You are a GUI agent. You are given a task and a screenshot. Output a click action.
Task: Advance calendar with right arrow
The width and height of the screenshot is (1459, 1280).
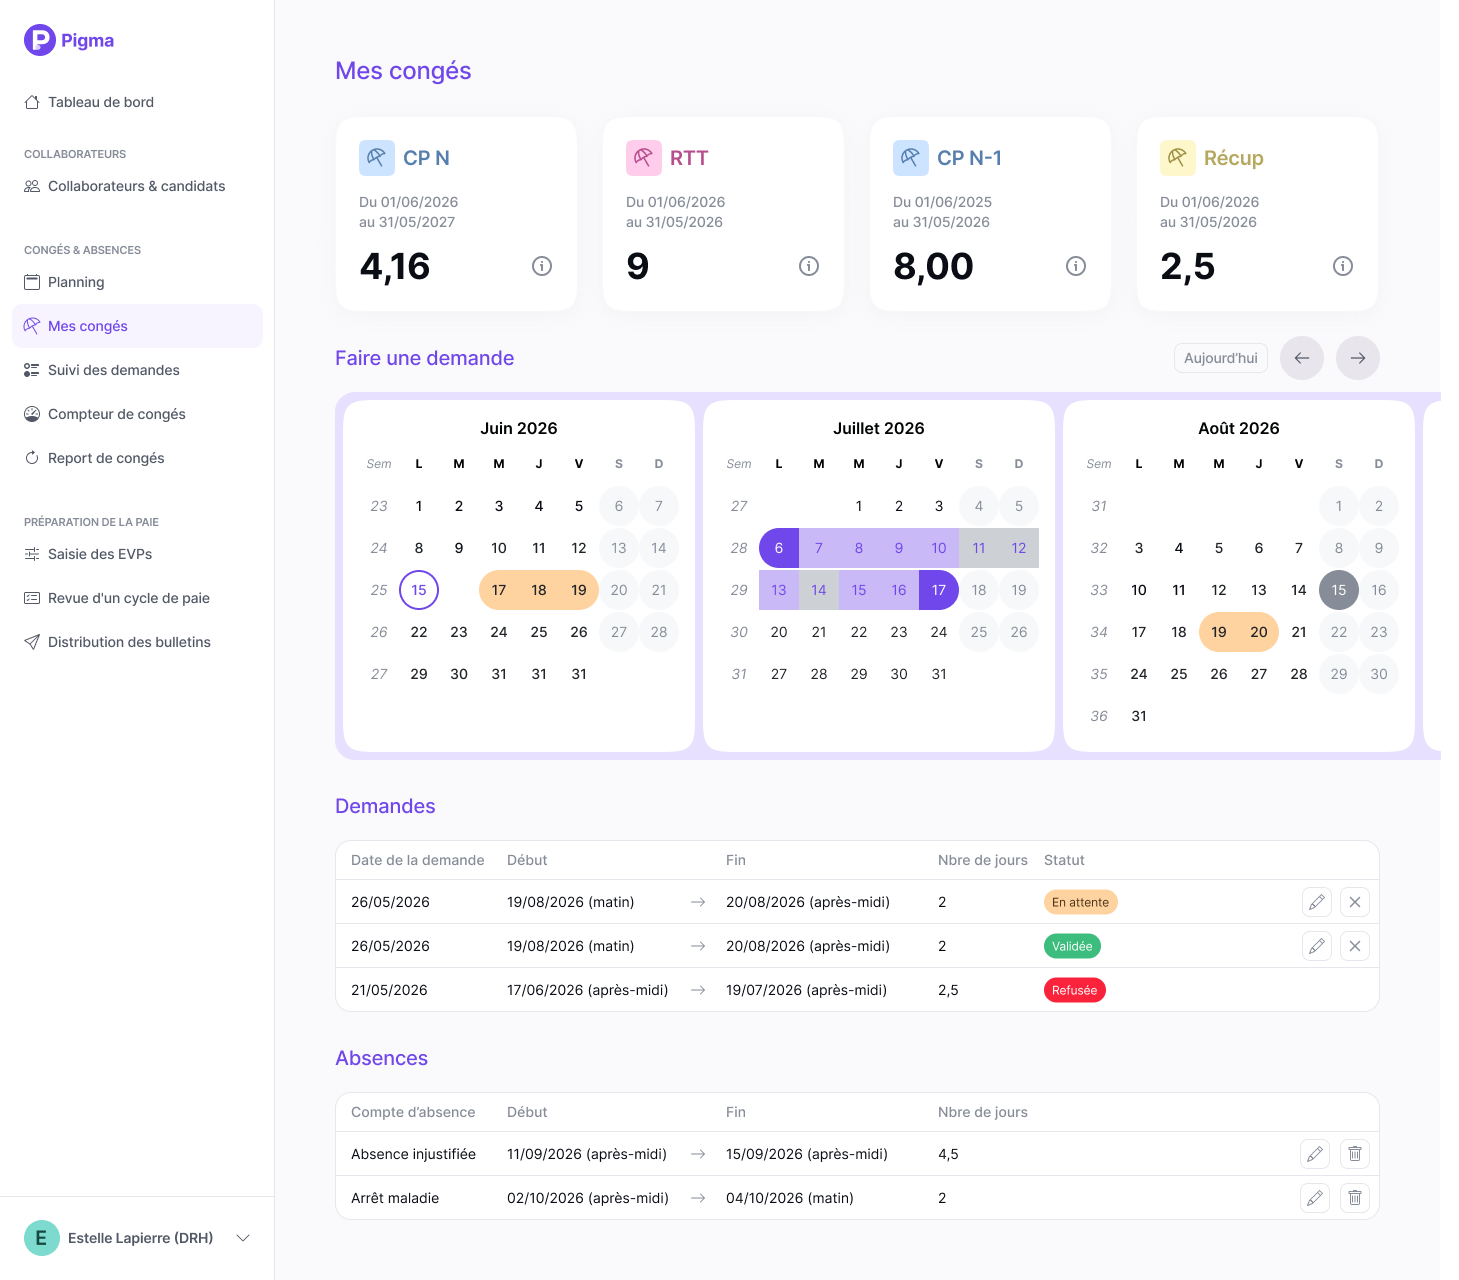[x=1358, y=358]
